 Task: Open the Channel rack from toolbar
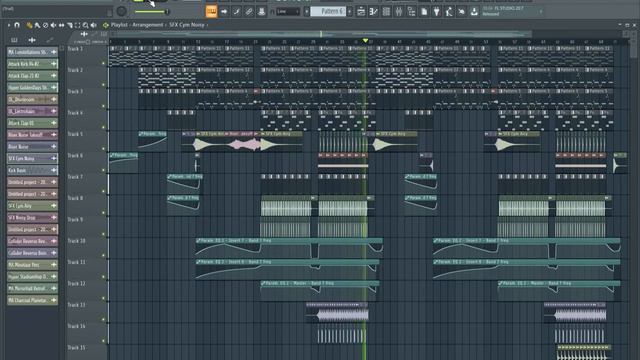coord(386,12)
